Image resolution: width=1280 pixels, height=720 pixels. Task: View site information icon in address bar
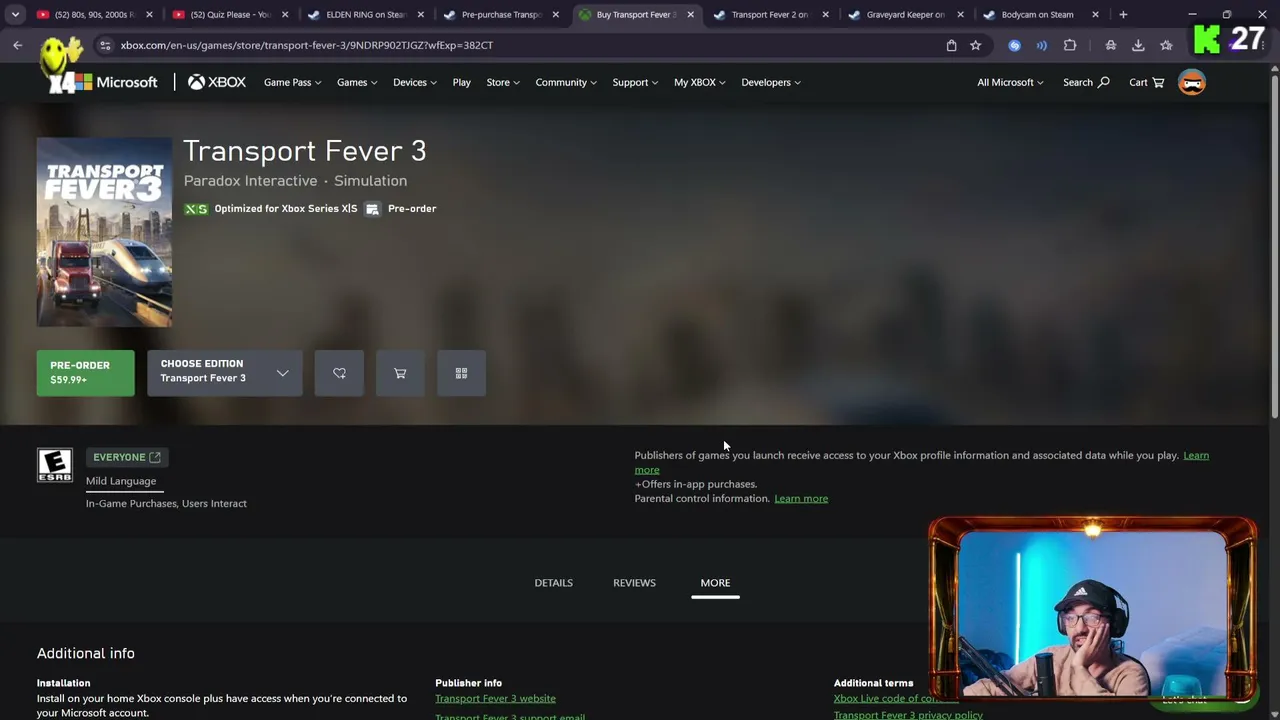point(105,45)
